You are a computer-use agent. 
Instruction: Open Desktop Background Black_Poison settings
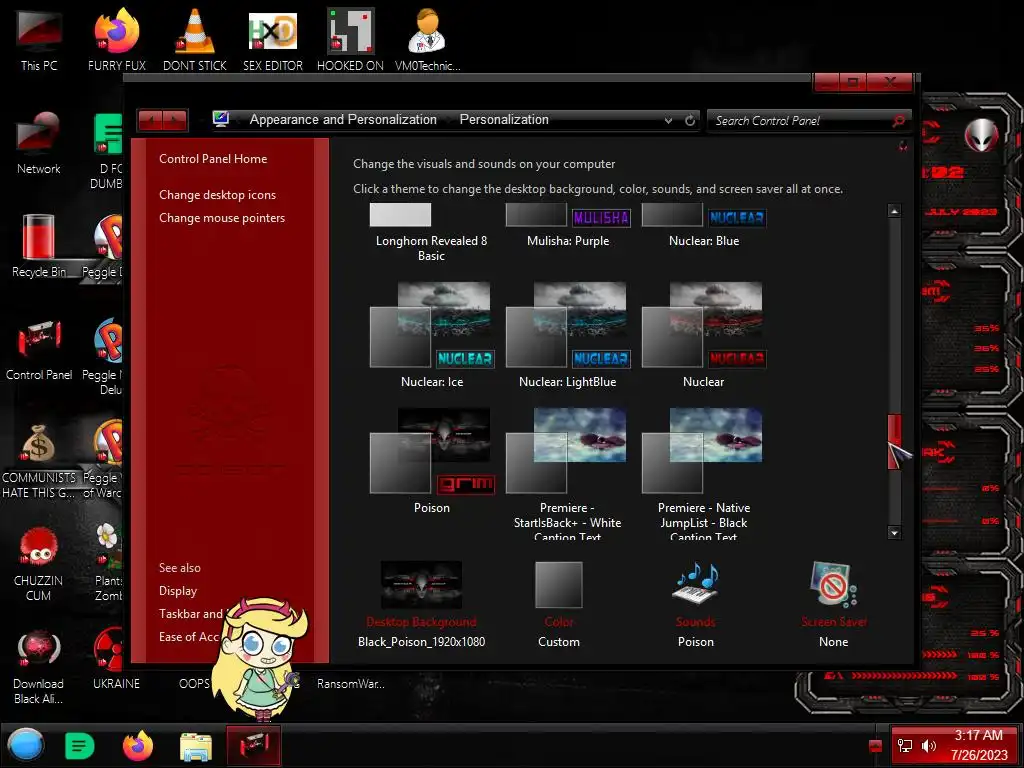[x=421, y=604]
